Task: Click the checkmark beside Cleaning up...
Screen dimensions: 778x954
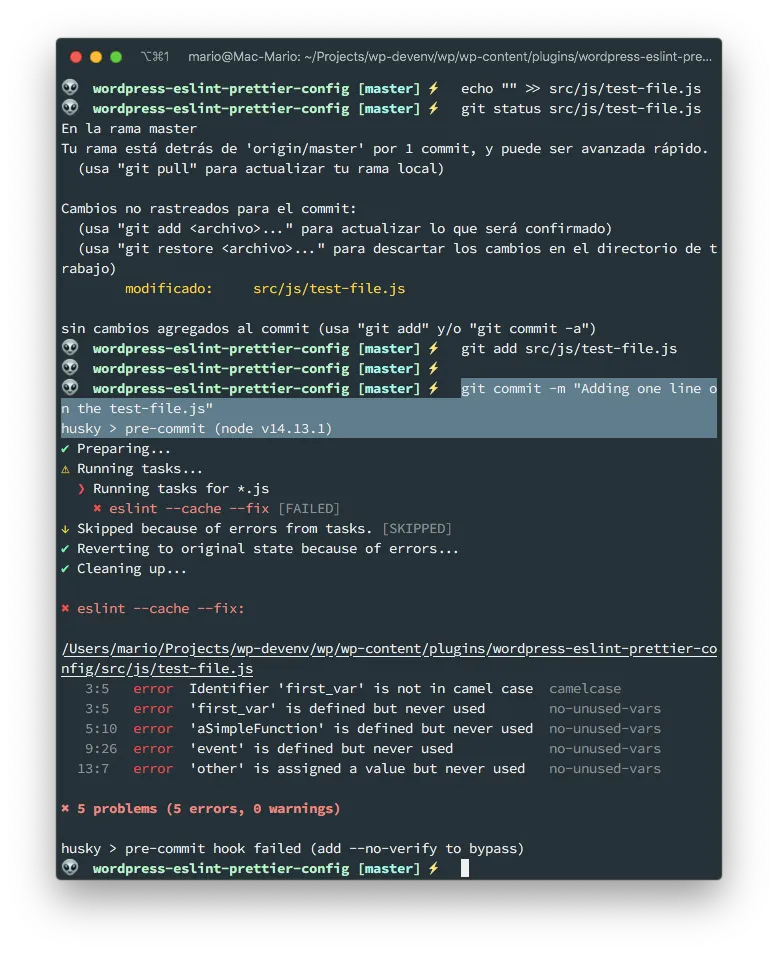Action: click(65, 569)
